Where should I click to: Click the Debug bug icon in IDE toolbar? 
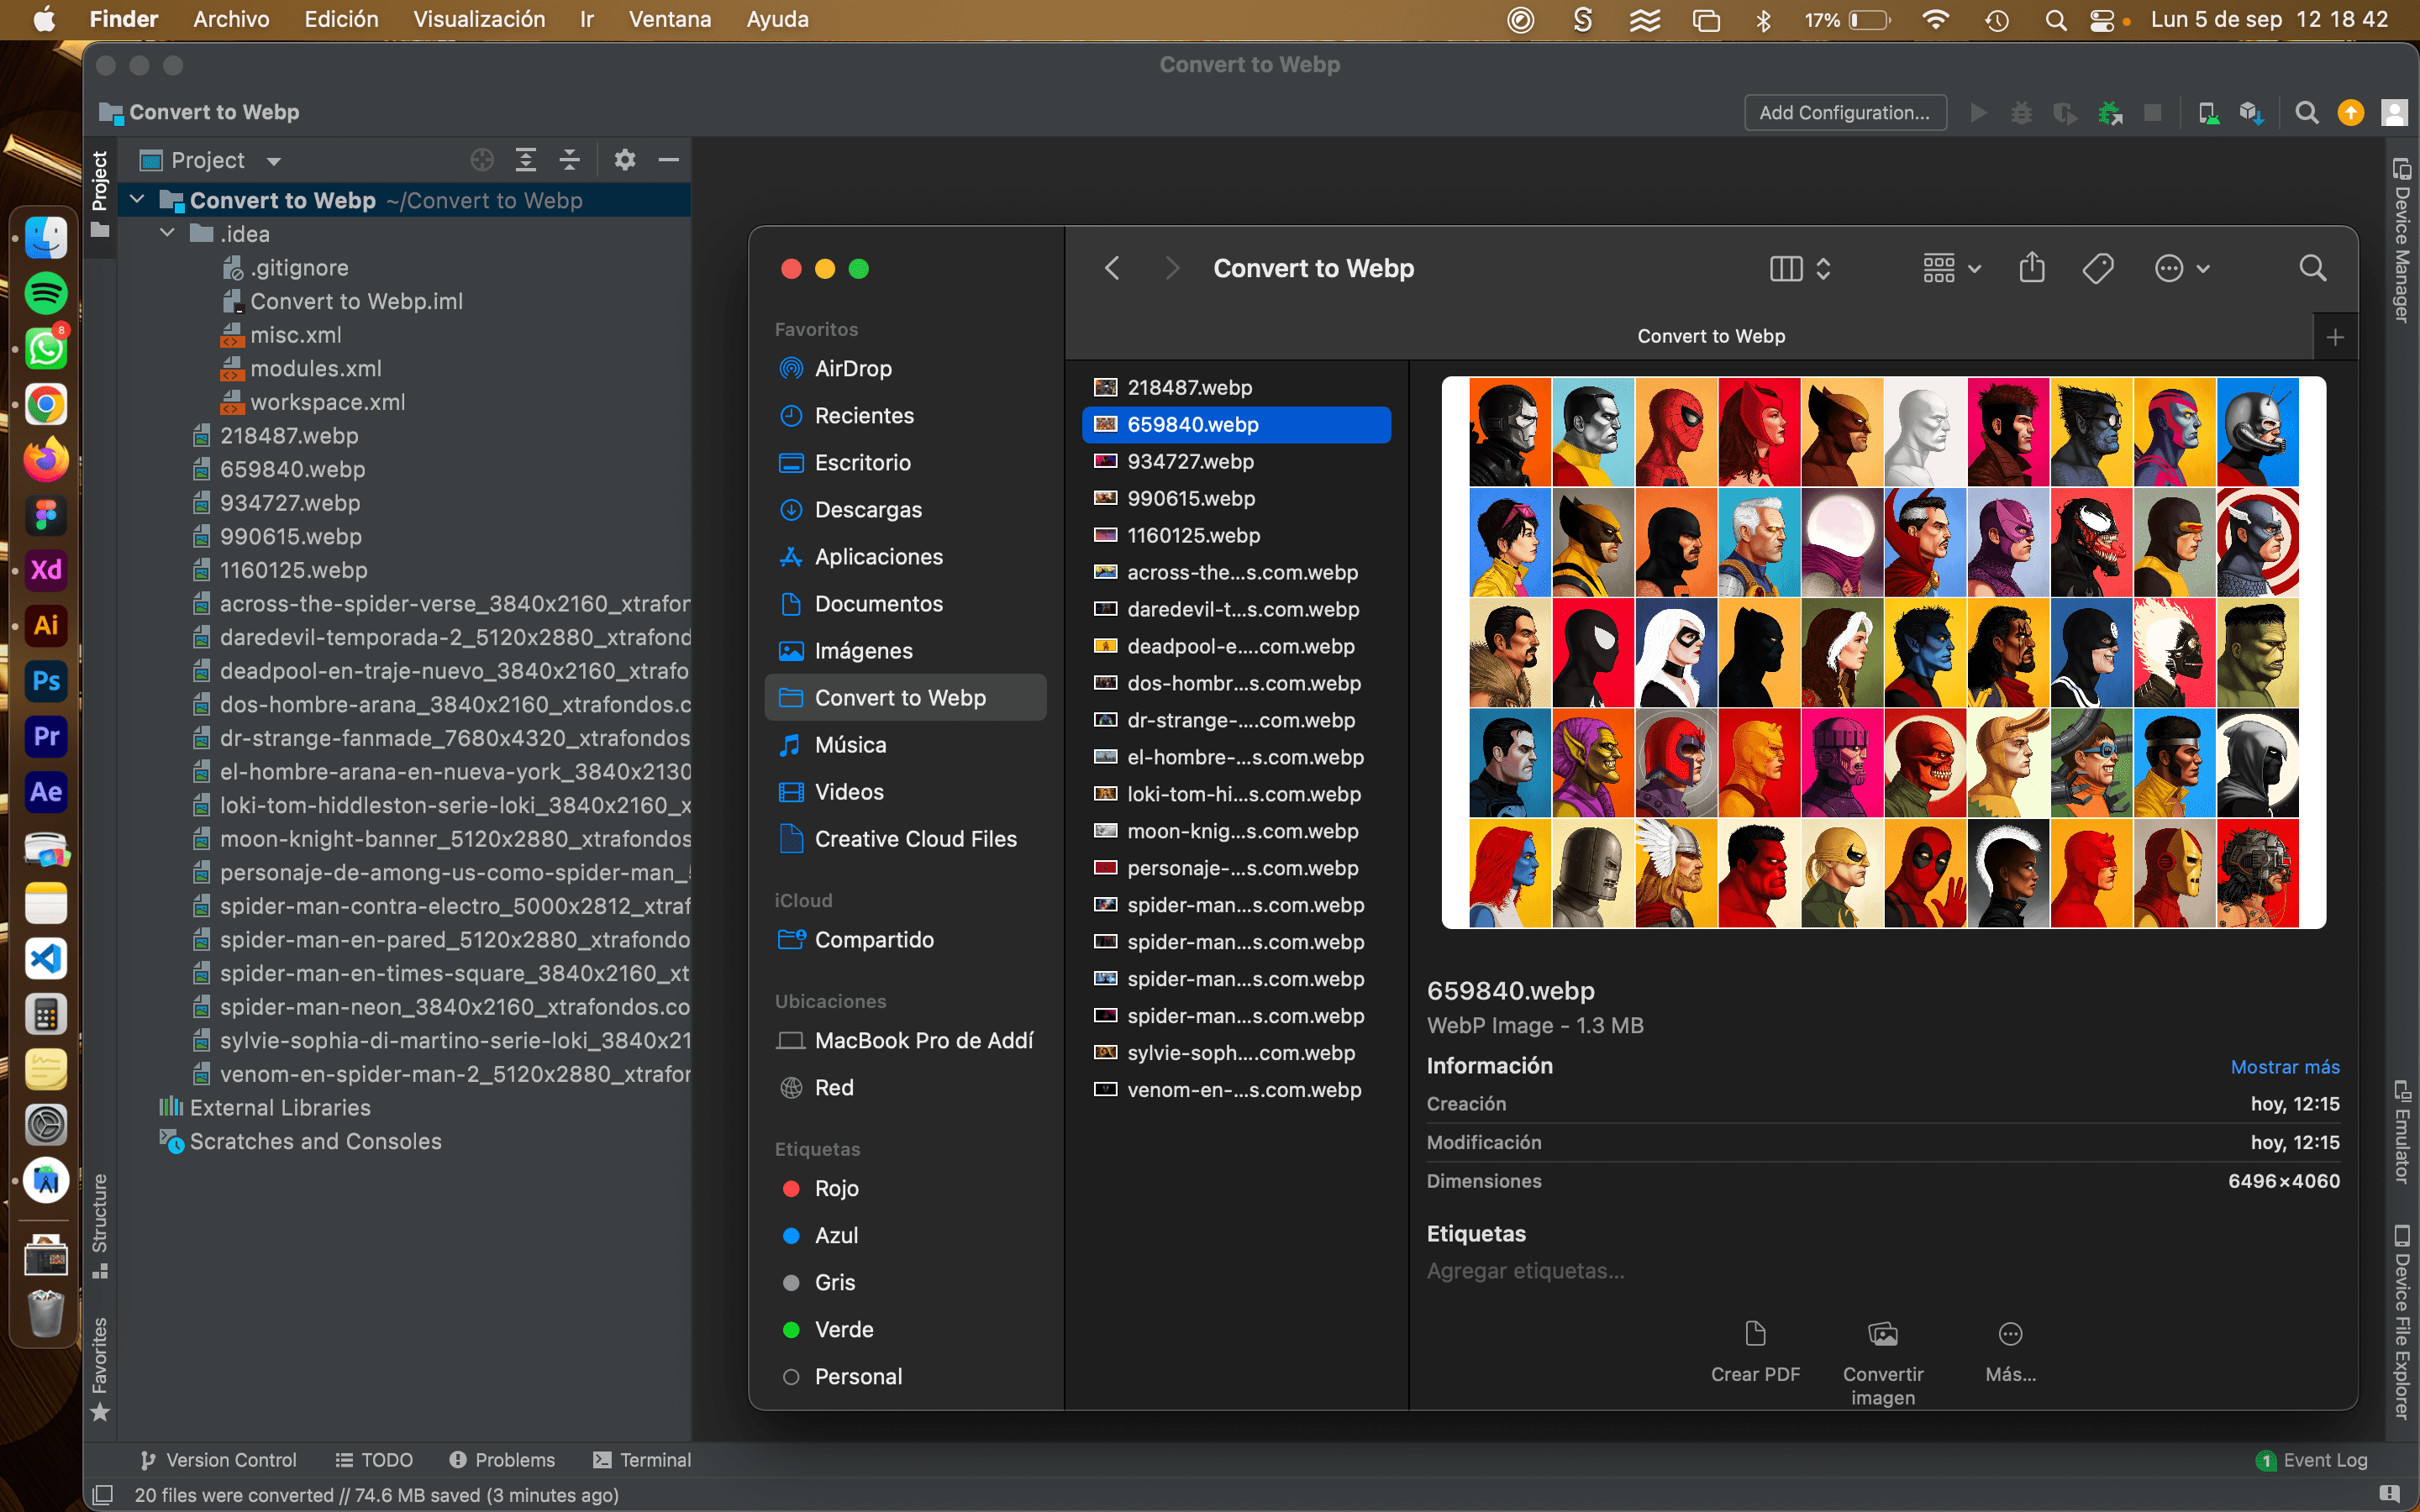pos(2021,112)
